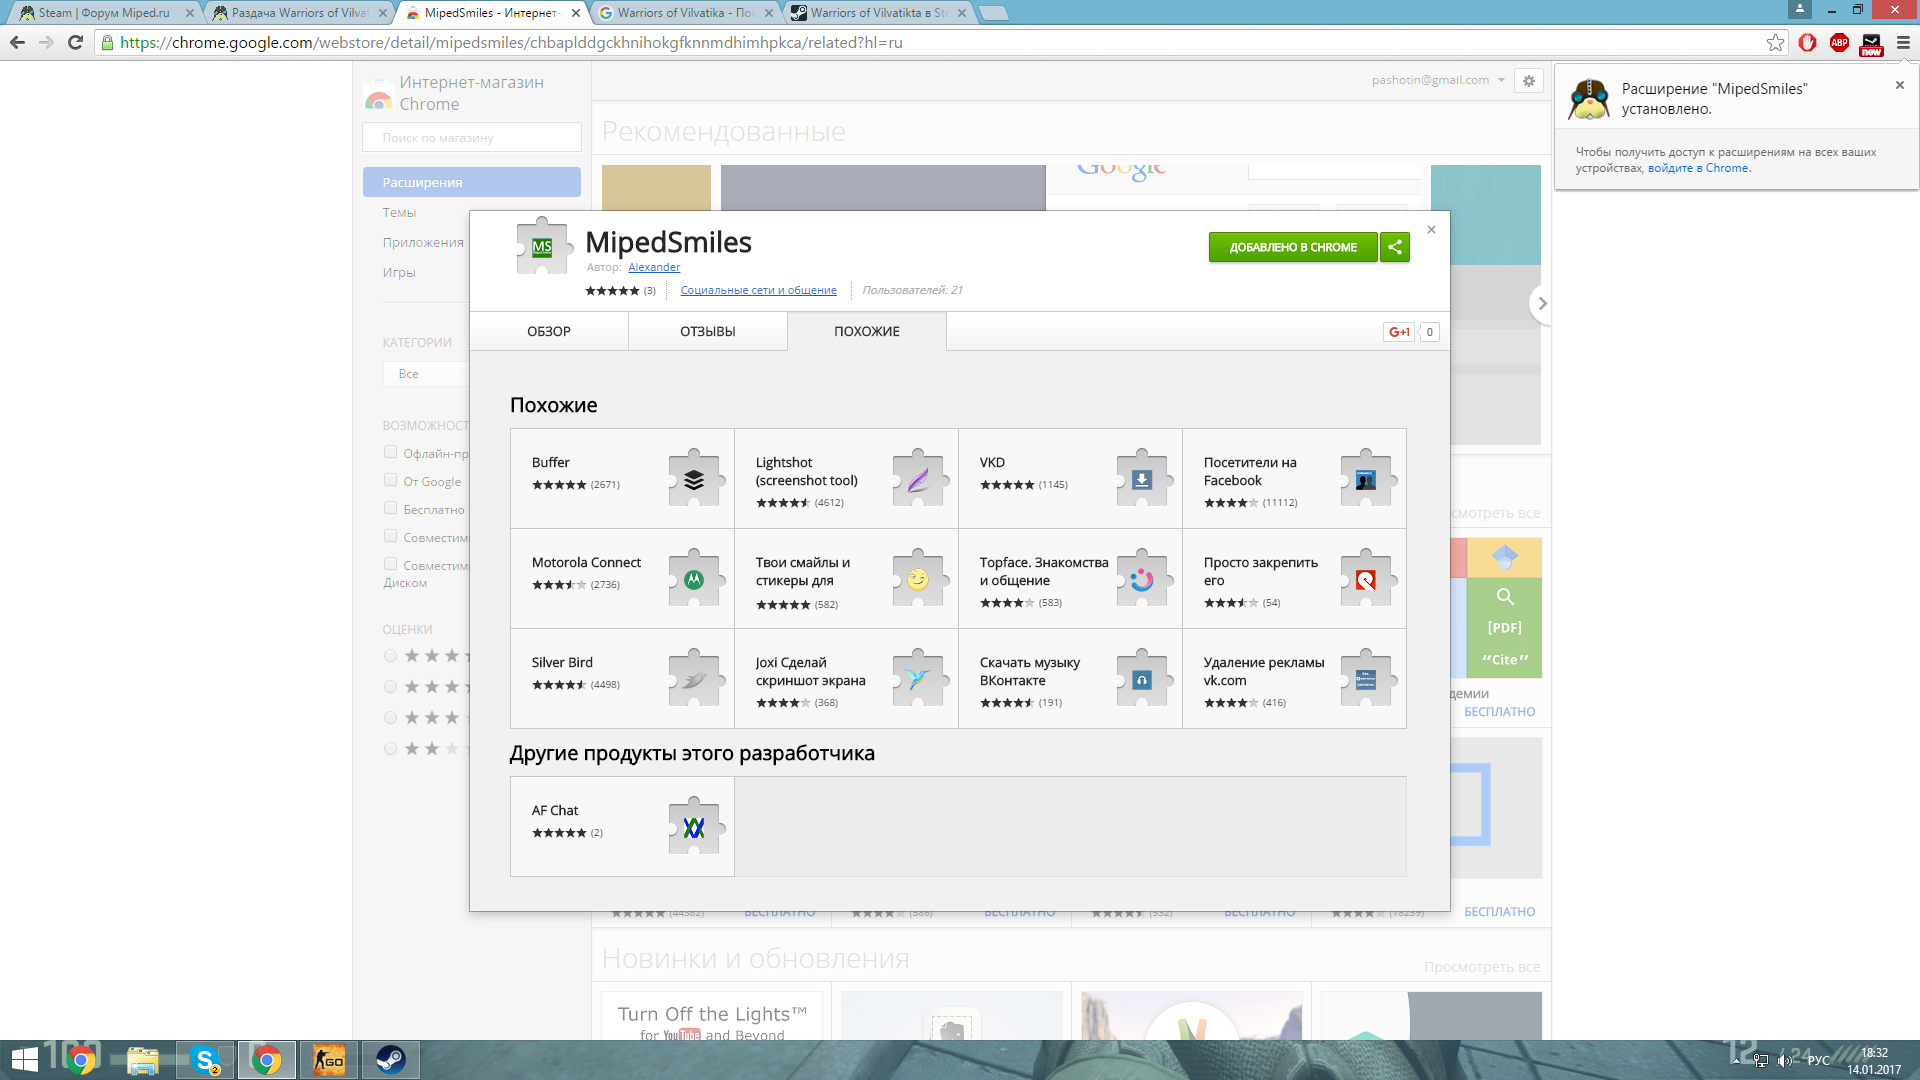Click the Windows Start button
This screenshot has height=1080, width=1920.
click(x=24, y=1060)
